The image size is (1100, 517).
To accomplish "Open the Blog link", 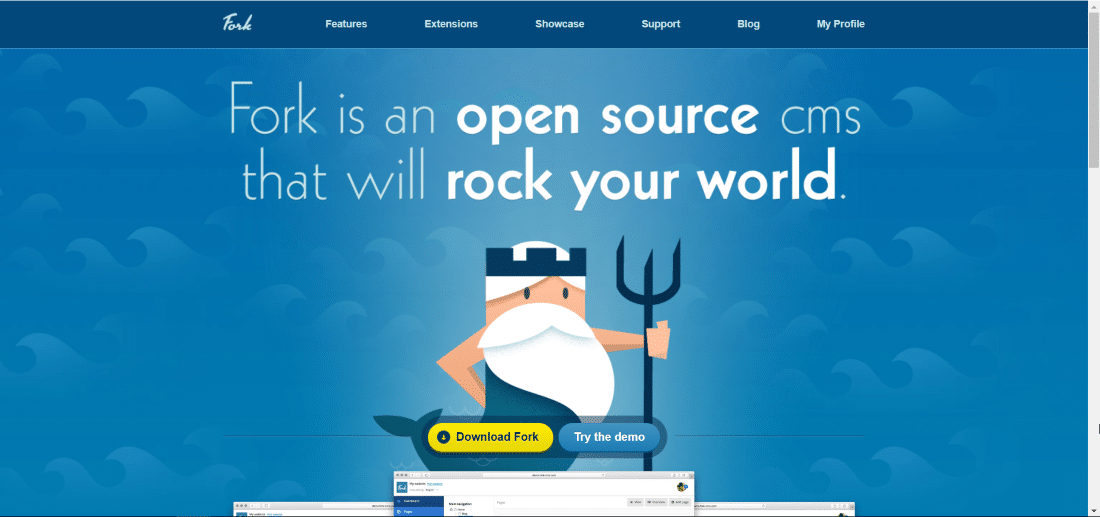I will click(749, 24).
